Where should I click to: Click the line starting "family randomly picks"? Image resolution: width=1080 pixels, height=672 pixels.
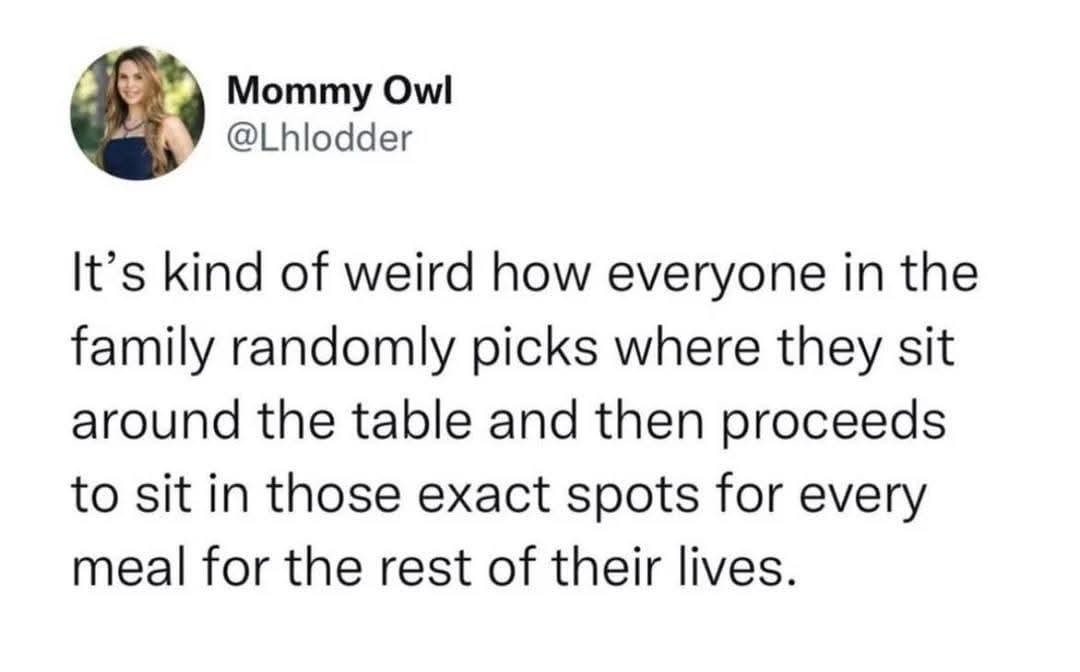tap(508, 349)
